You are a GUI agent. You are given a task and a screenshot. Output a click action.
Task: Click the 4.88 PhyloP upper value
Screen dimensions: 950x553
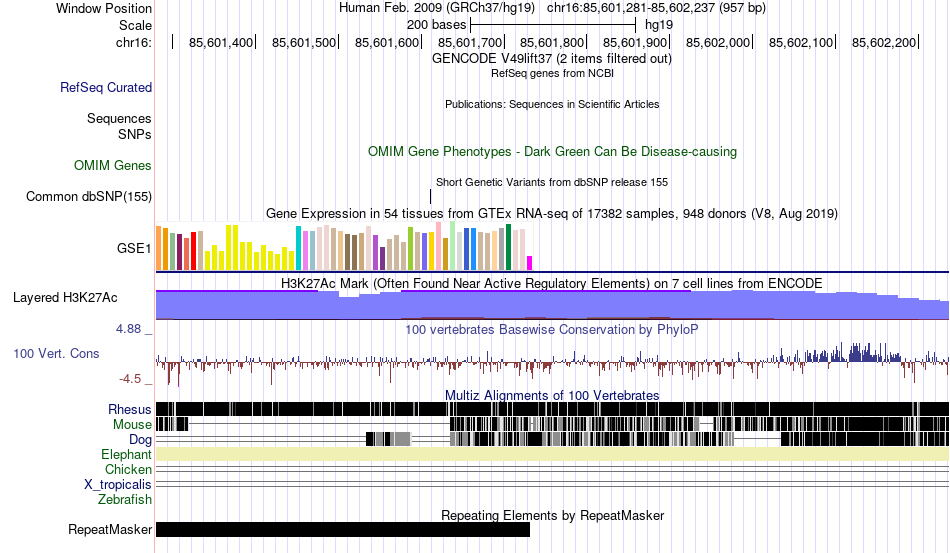[128, 329]
